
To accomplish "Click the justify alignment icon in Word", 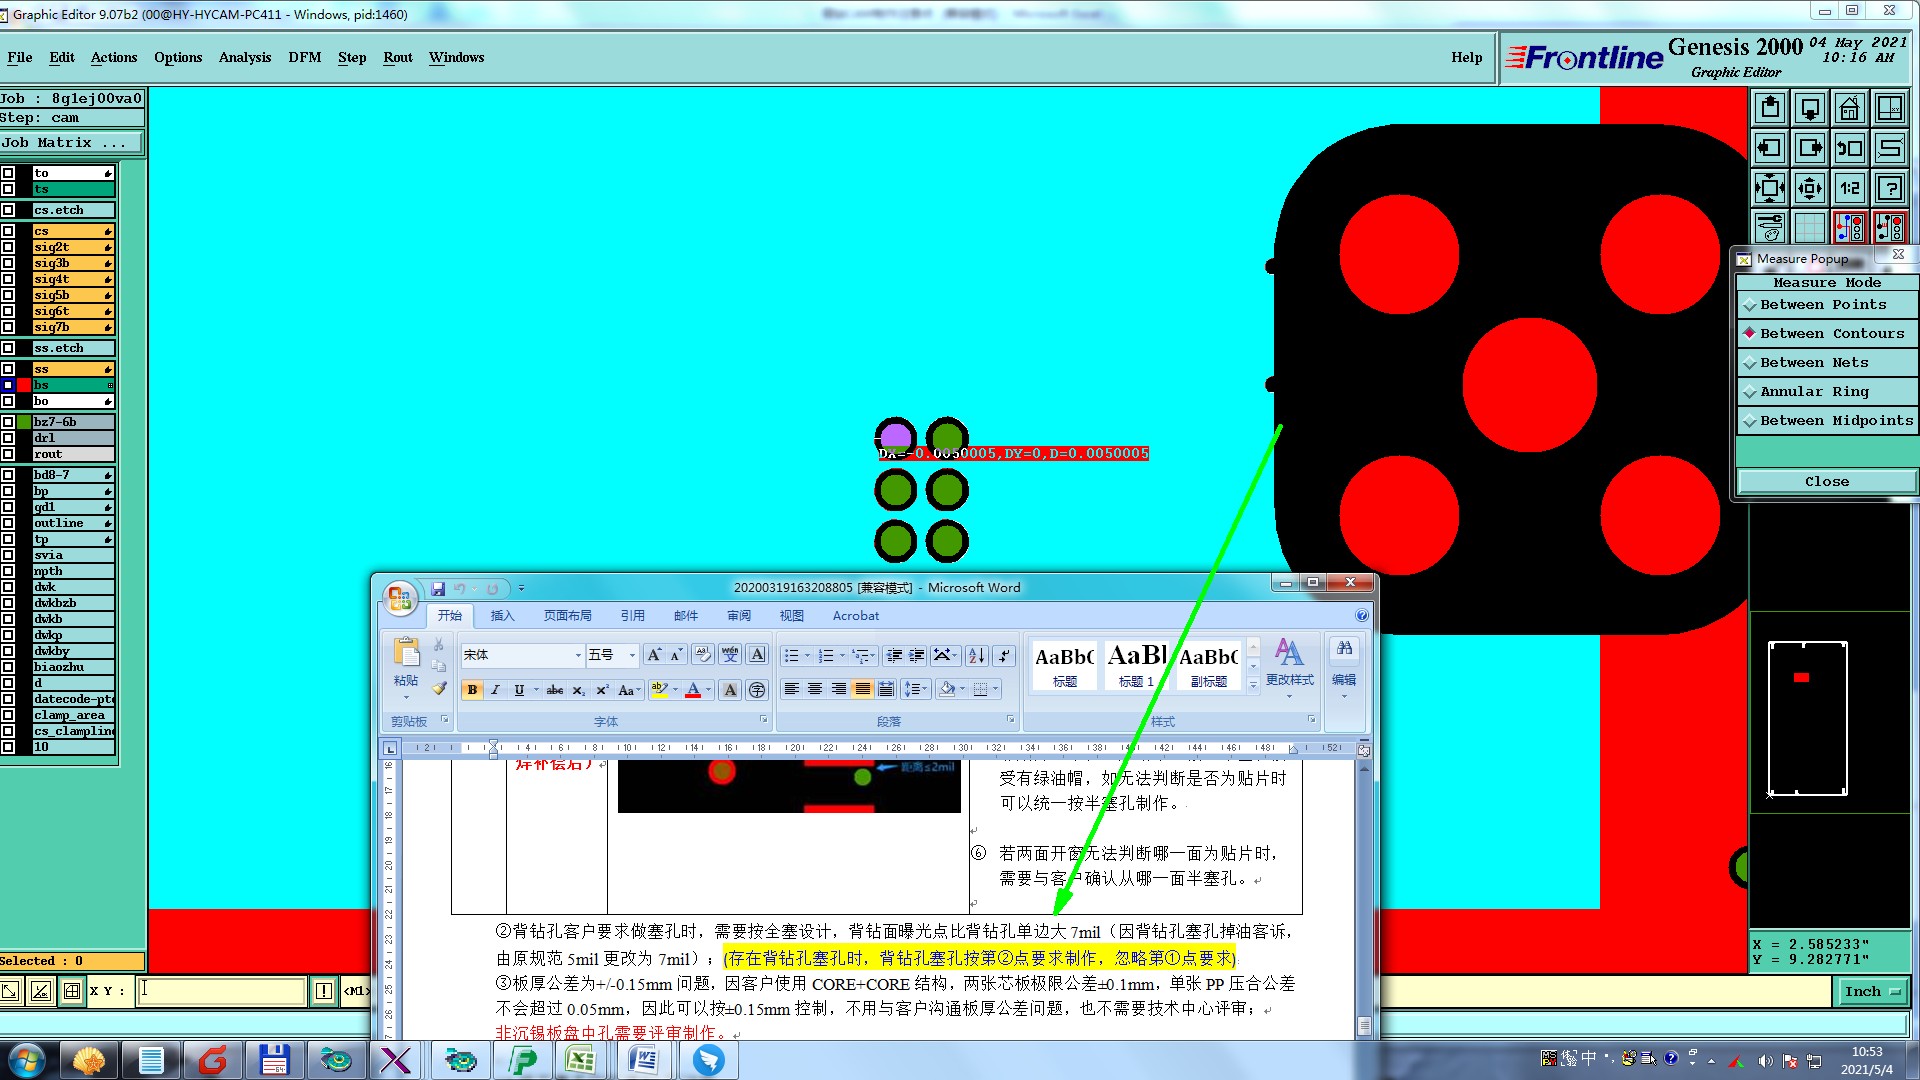I will coord(862,689).
